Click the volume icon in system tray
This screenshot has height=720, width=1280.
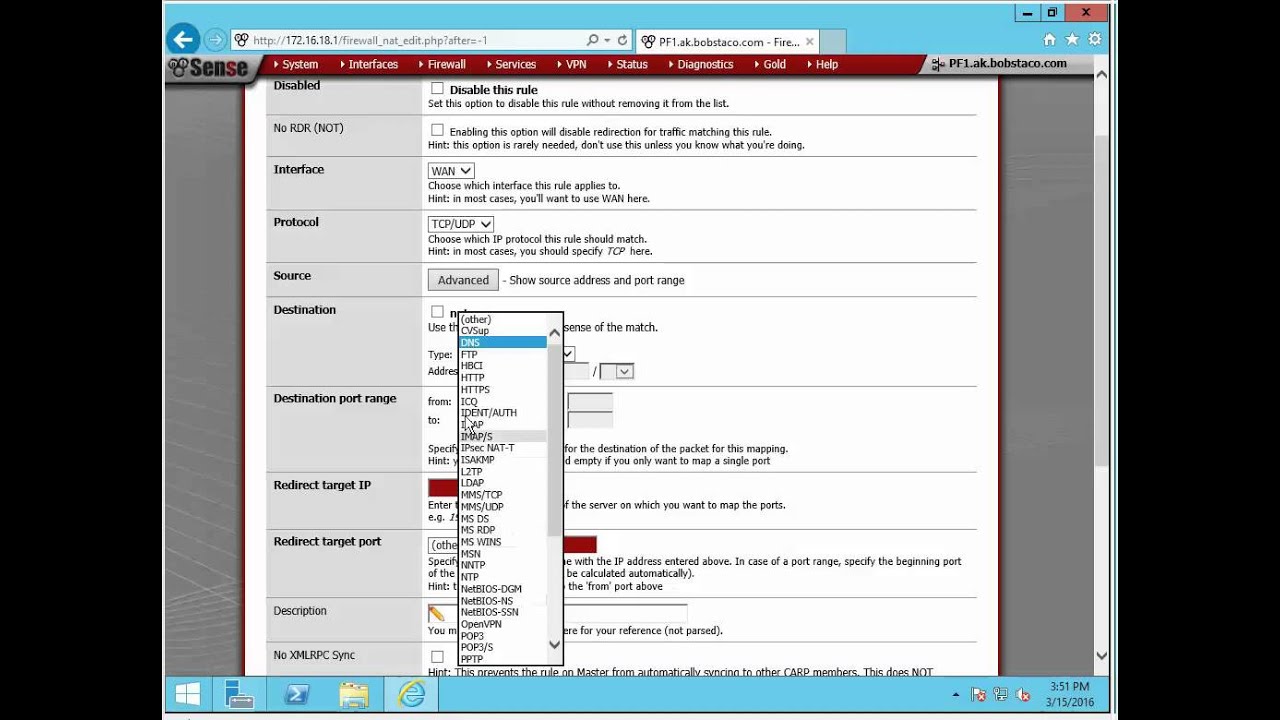click(x=1023, y=694)
